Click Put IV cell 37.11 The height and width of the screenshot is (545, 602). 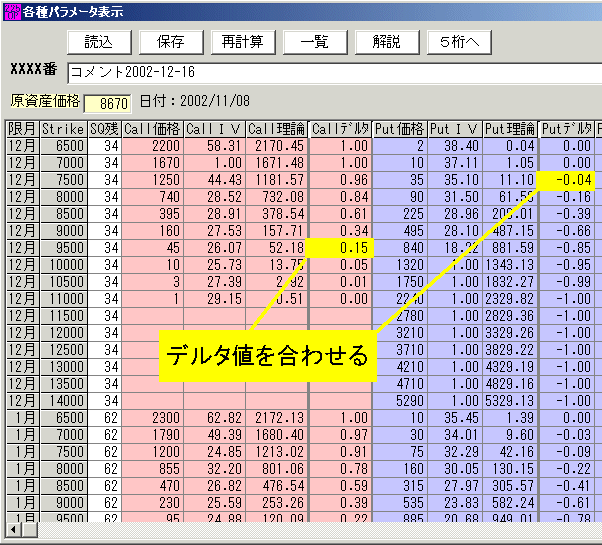[455, 163]
